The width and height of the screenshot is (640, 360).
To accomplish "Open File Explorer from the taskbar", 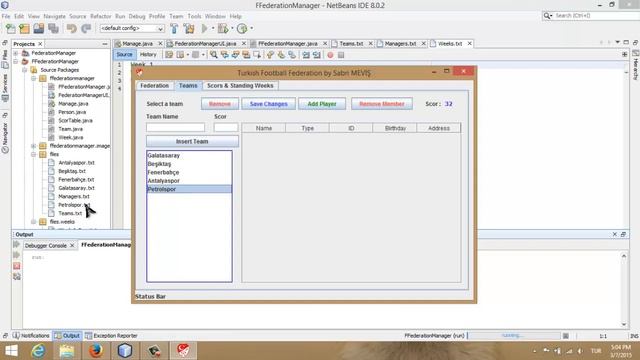I will coord(67,351).
